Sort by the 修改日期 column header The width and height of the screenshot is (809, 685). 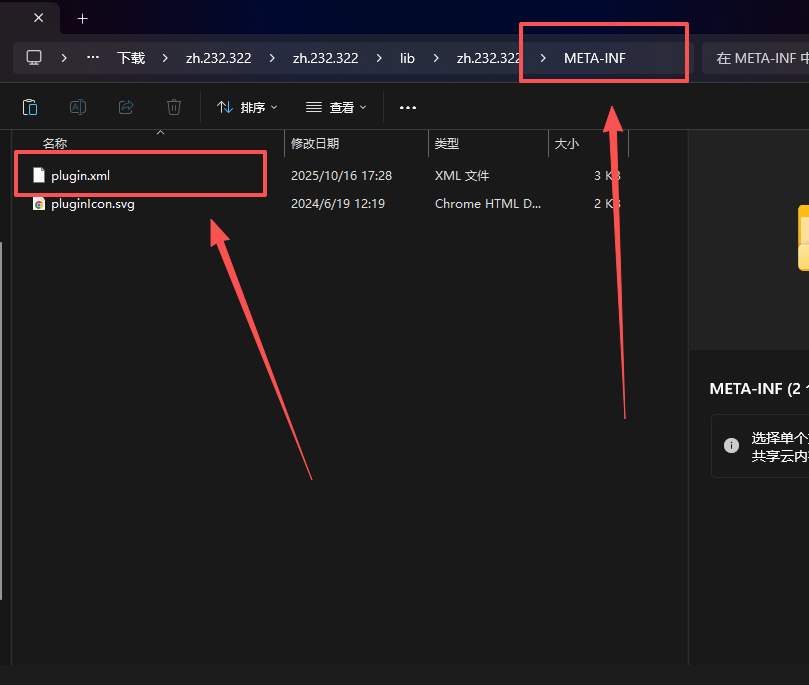pos(315,144)
